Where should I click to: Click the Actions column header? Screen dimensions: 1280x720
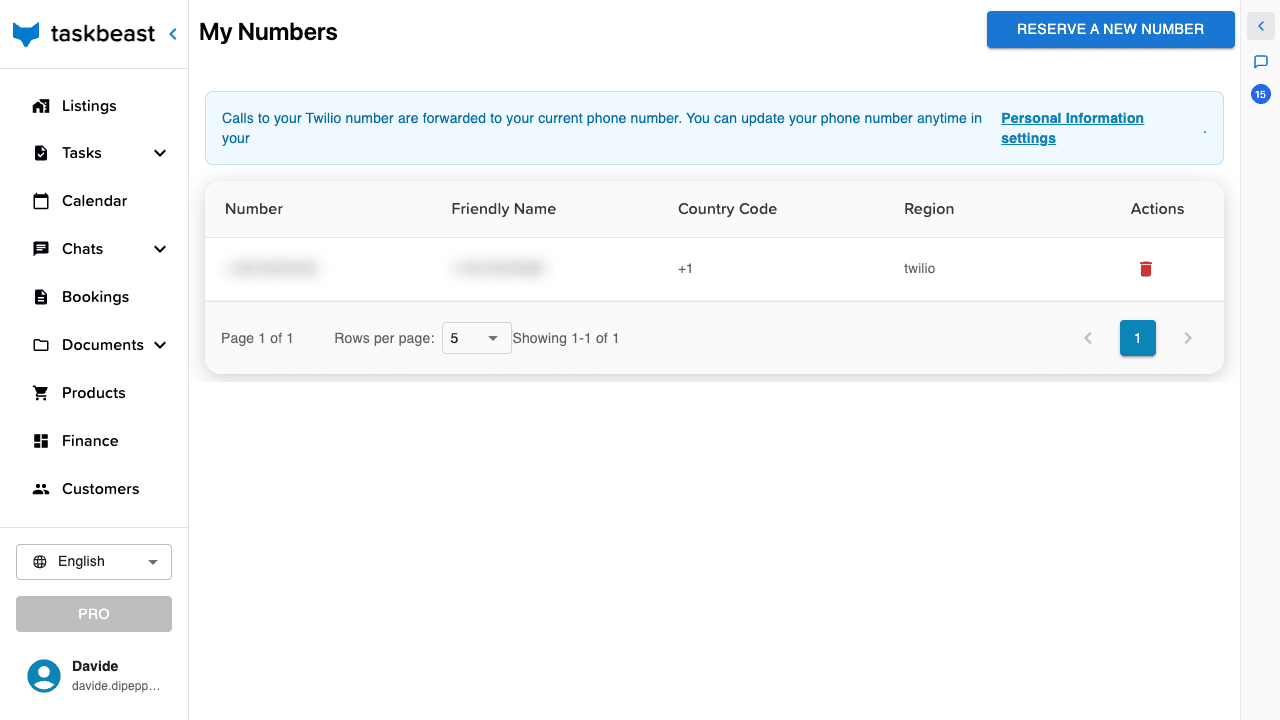pos(1157,209)
